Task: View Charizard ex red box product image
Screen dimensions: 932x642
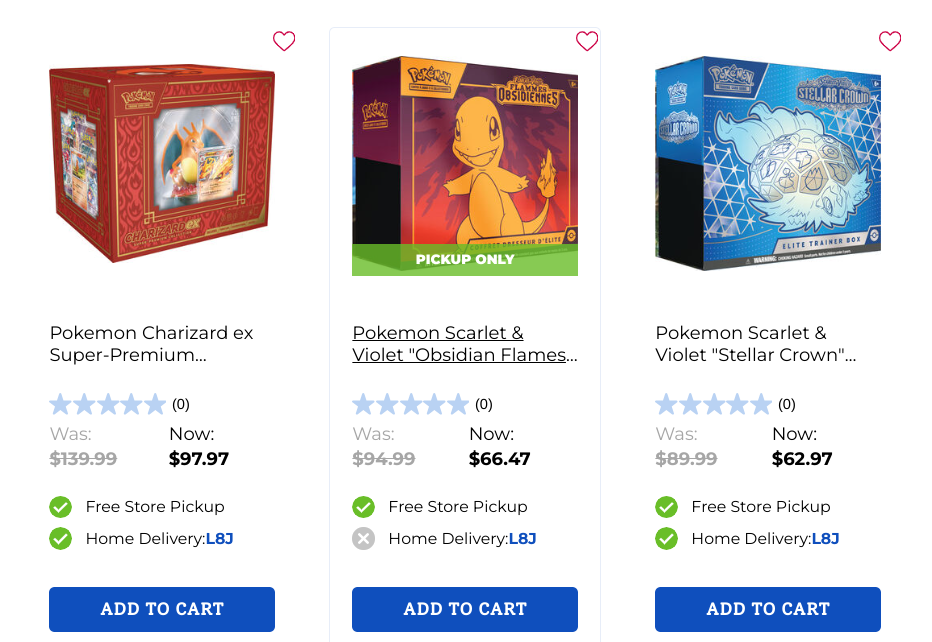Action: (x=162, y=163)
